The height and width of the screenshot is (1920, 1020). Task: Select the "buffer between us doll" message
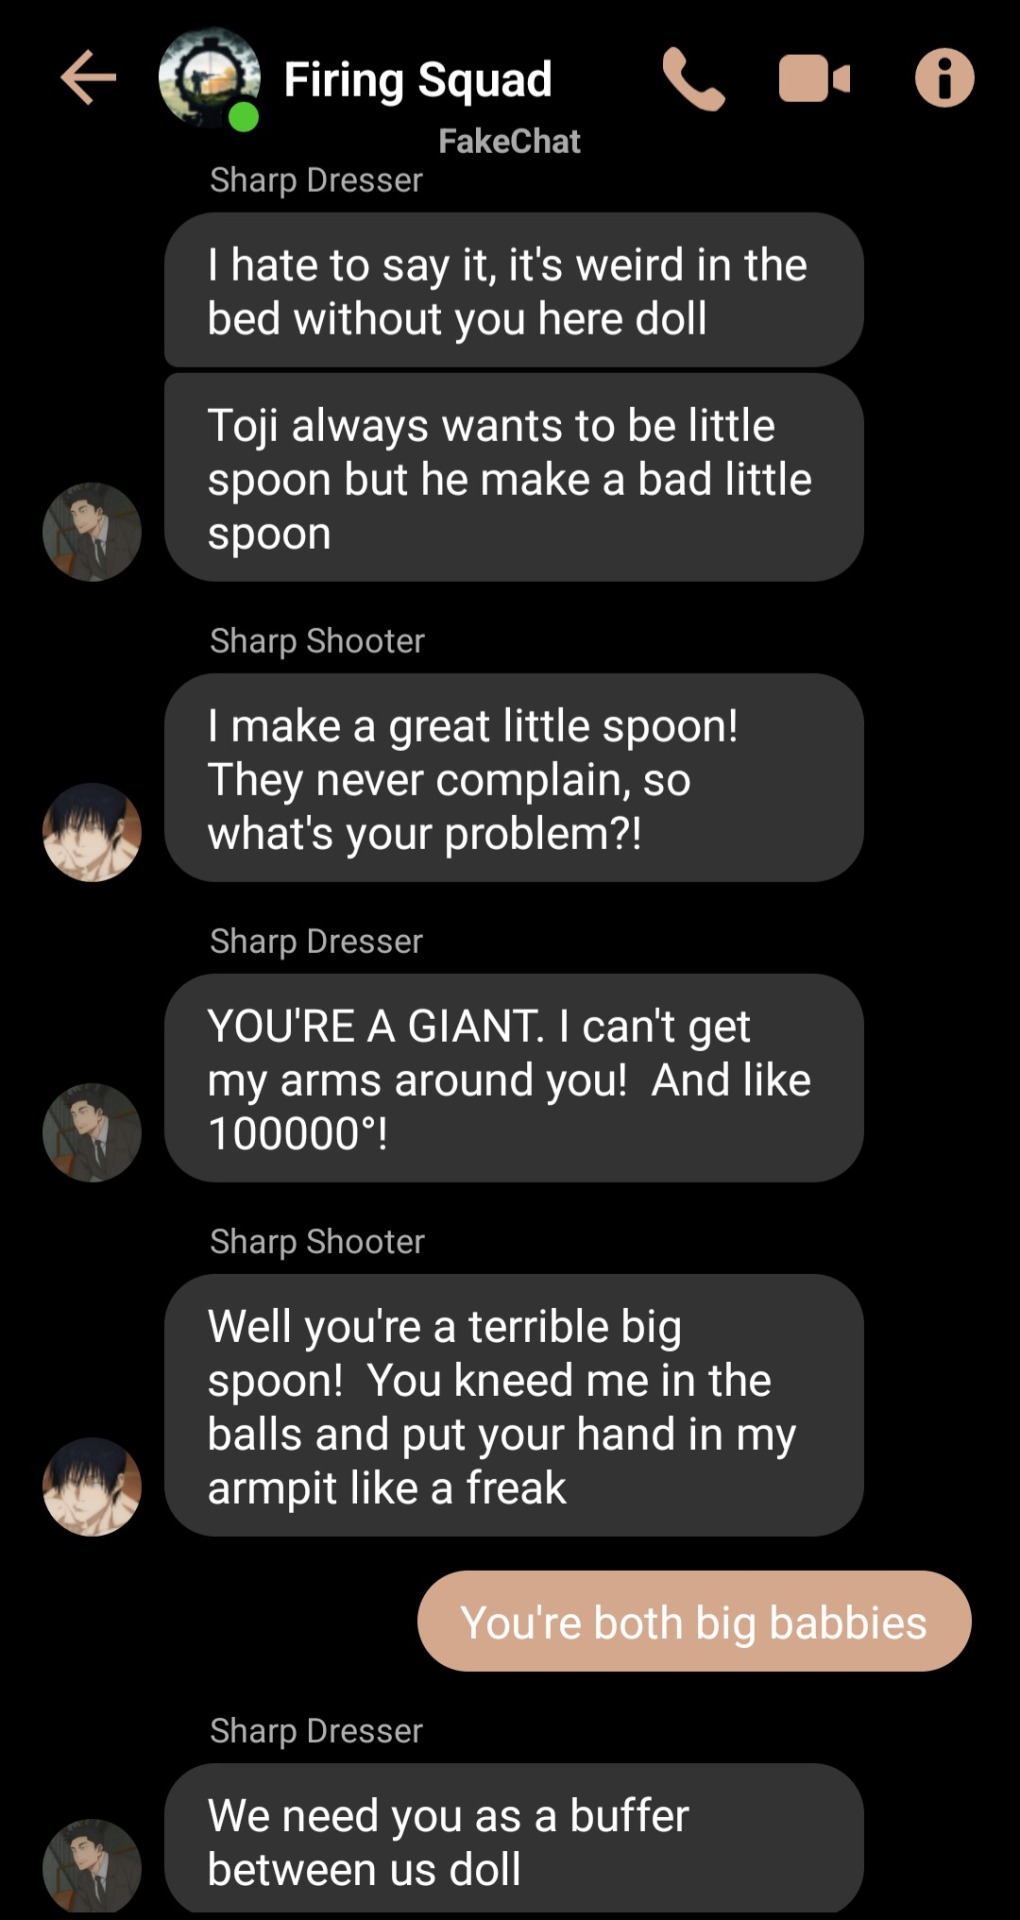coord(514,1840)
